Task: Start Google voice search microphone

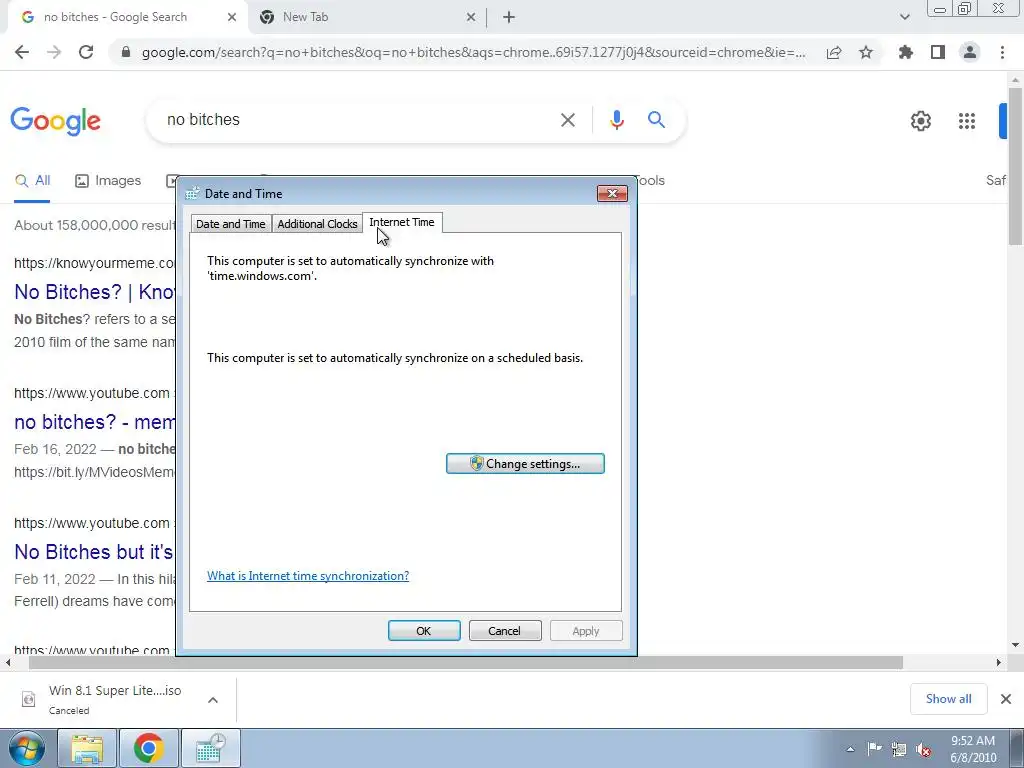Action: (616, 120)
